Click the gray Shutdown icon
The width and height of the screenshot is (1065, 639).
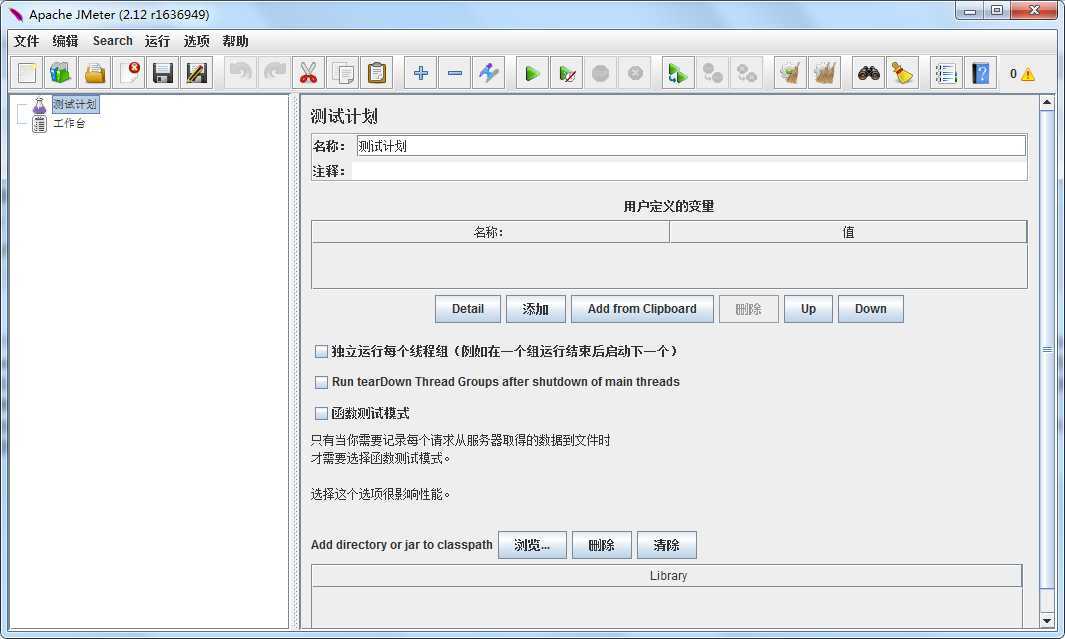click(634, 73)
